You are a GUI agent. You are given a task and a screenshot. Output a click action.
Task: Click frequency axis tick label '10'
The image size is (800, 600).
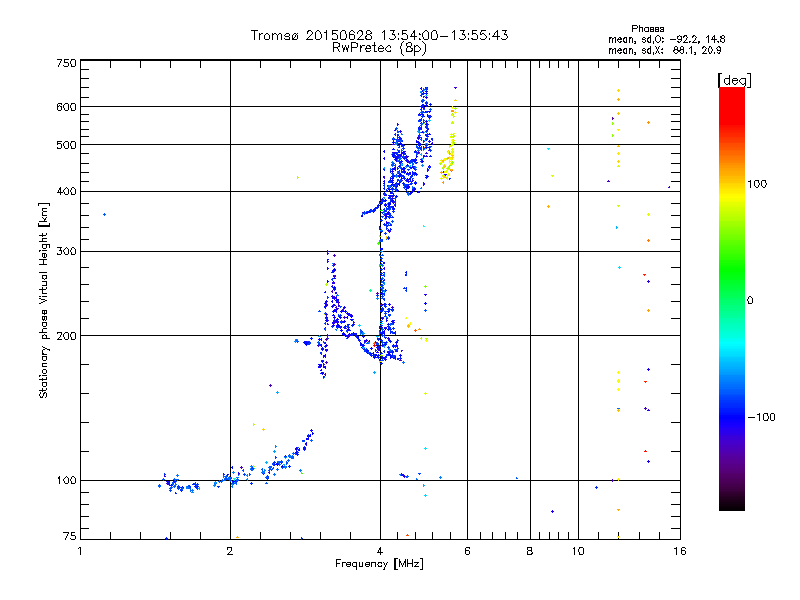[578, 551]
